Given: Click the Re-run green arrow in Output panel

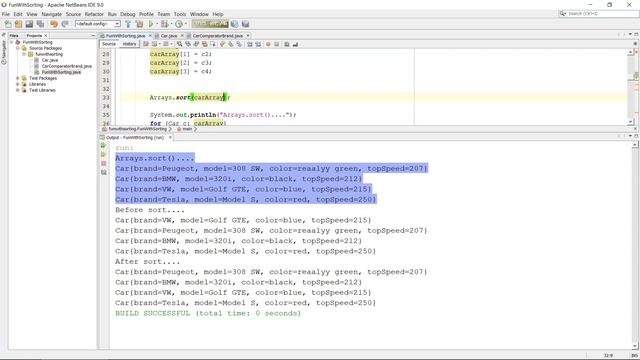Looking at the screenshot, I should point(104,146).
